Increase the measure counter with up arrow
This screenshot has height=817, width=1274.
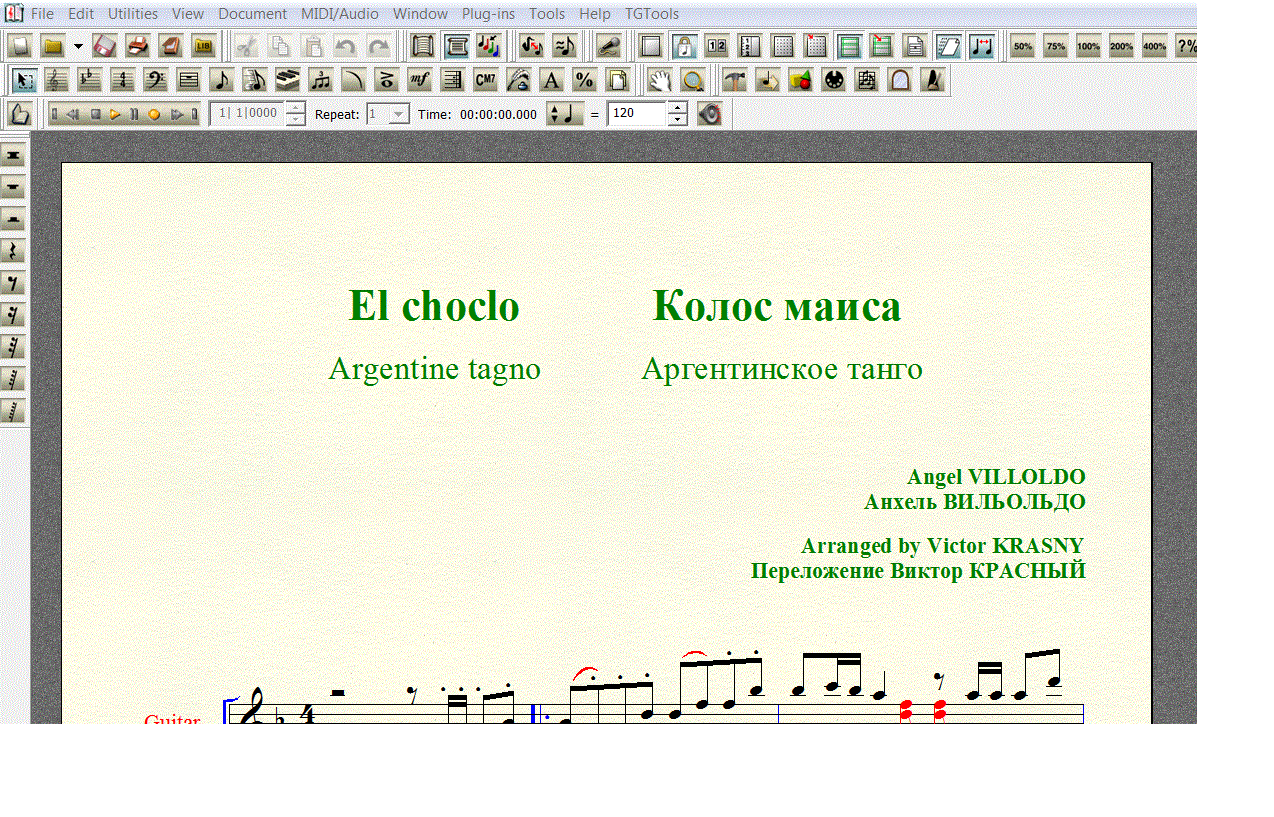point(295,108)
